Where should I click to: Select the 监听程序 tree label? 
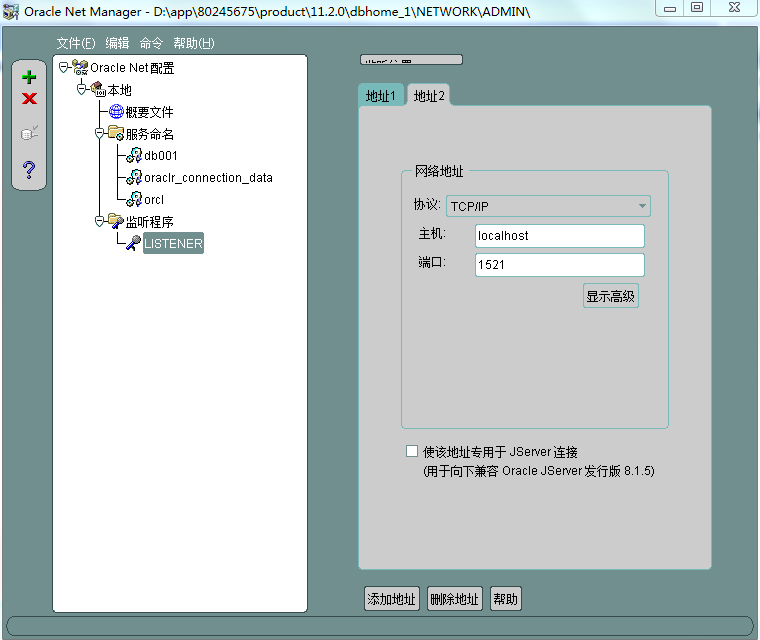point(149,222)
